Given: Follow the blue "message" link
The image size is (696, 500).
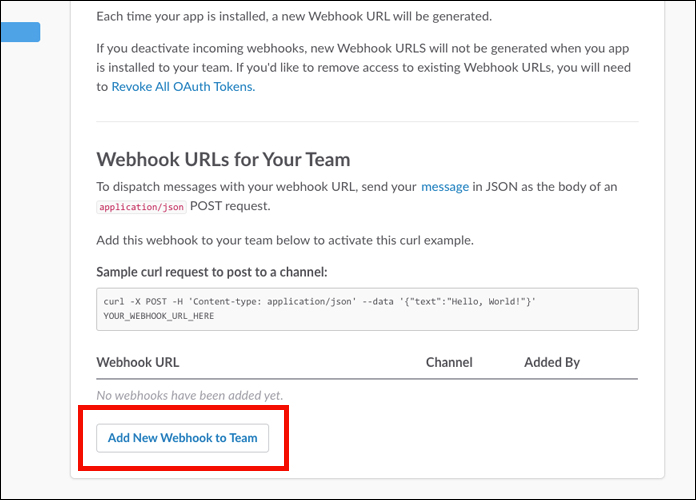Looking at the screenshot, I should point(444,186).
